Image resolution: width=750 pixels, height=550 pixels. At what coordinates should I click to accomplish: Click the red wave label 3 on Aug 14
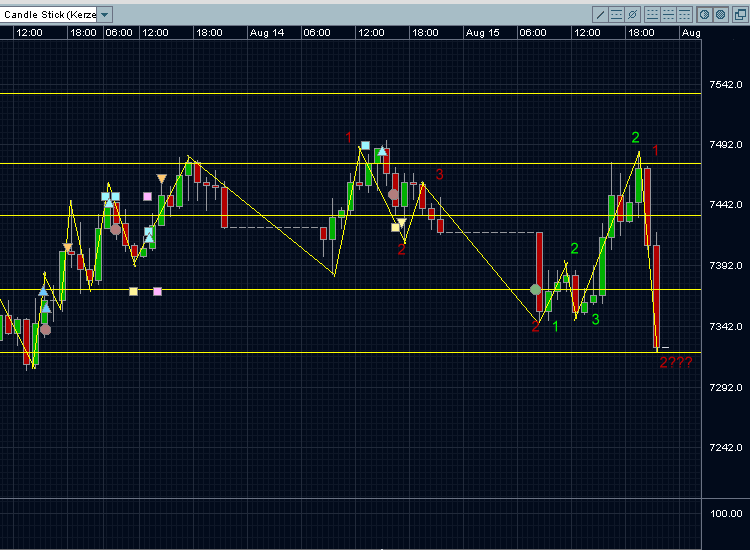pos(439,175)
